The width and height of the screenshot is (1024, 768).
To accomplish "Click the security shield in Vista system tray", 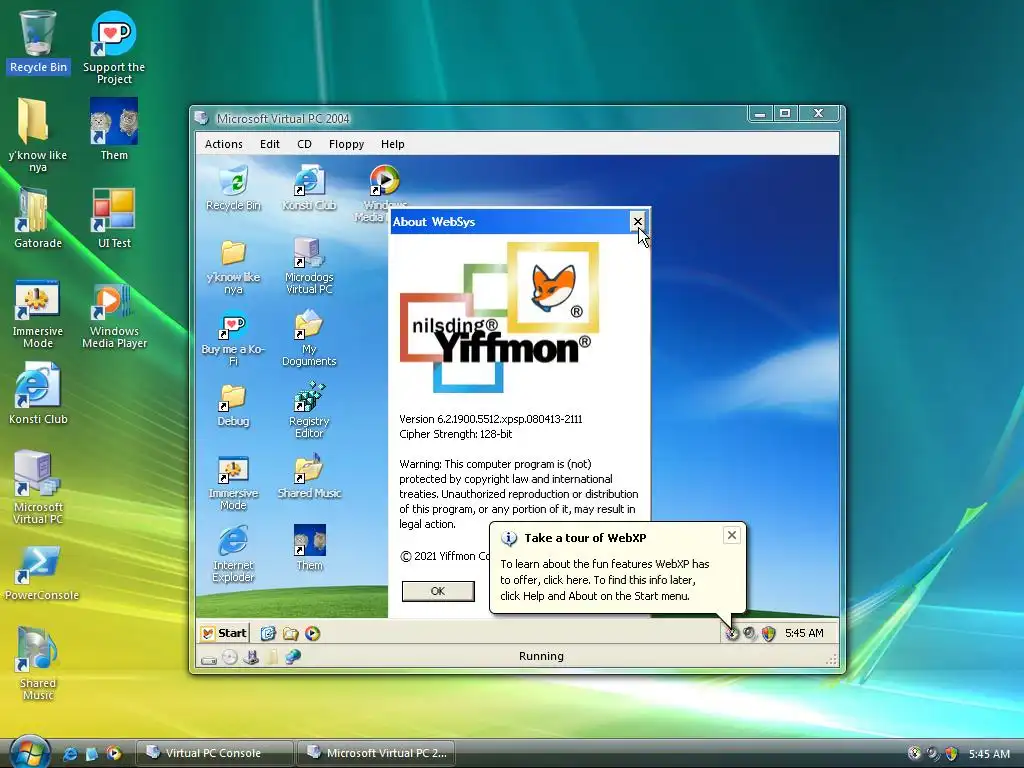I will pyautogui.click(x=951, y=754).
